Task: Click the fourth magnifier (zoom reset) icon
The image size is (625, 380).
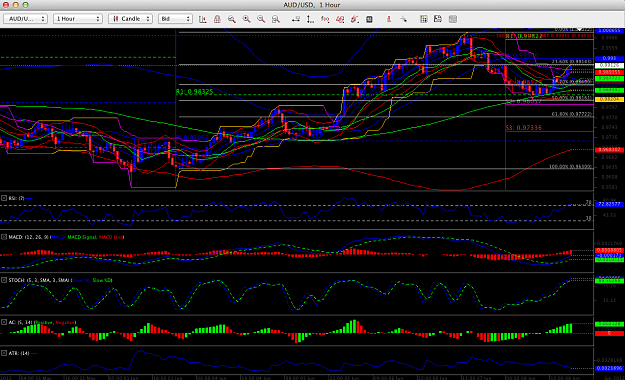Action: [x=275, y=19]
